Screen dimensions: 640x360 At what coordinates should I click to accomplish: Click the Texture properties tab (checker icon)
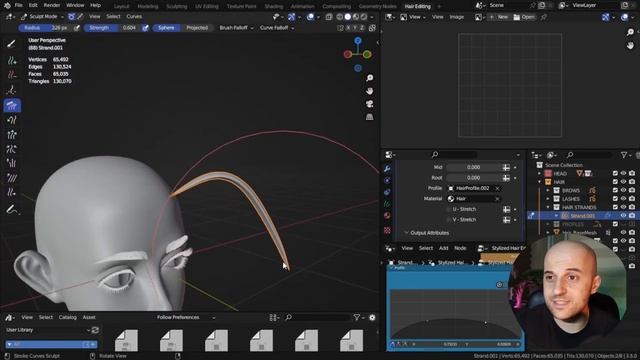387,231
